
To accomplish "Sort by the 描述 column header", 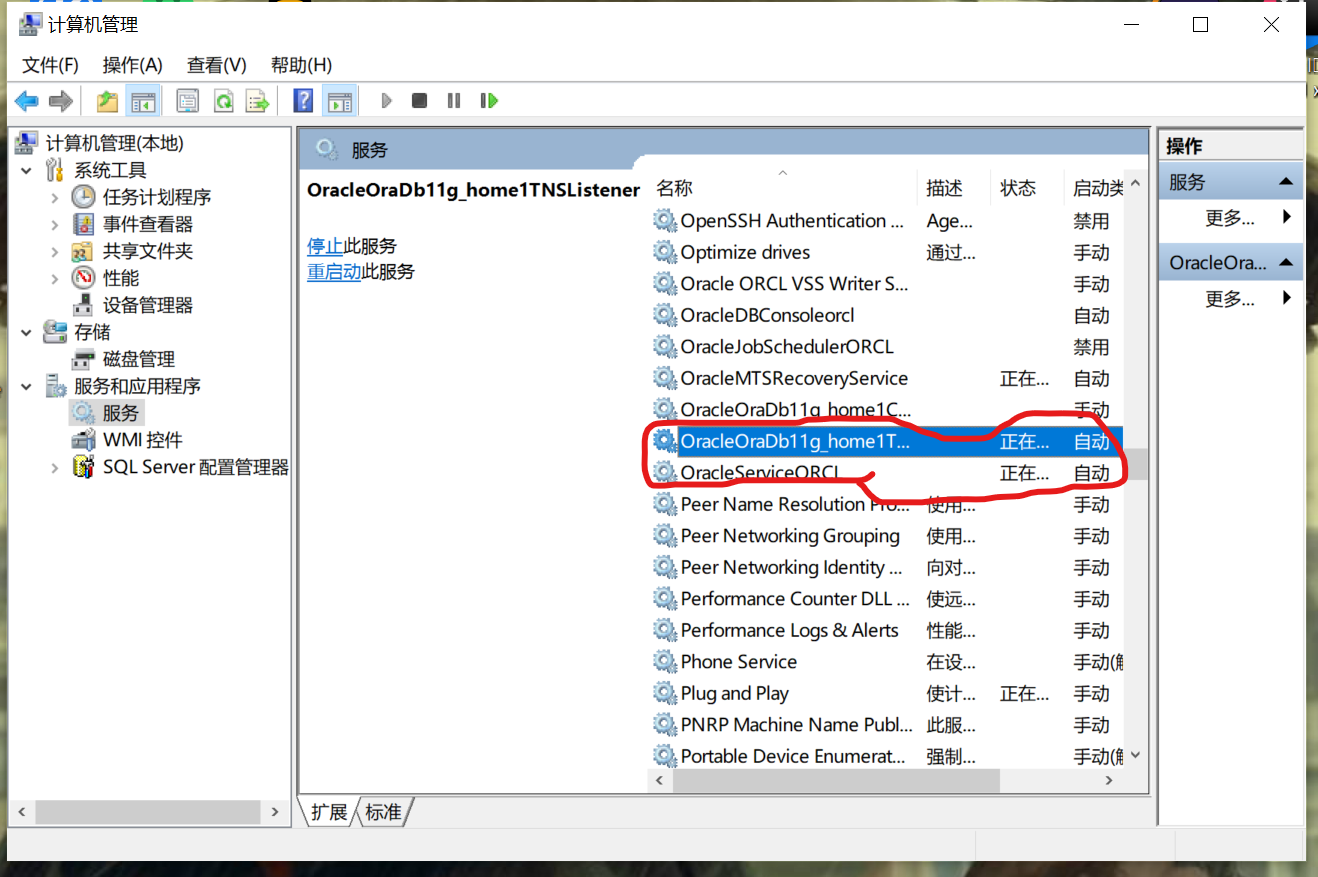I will point(953,188).
